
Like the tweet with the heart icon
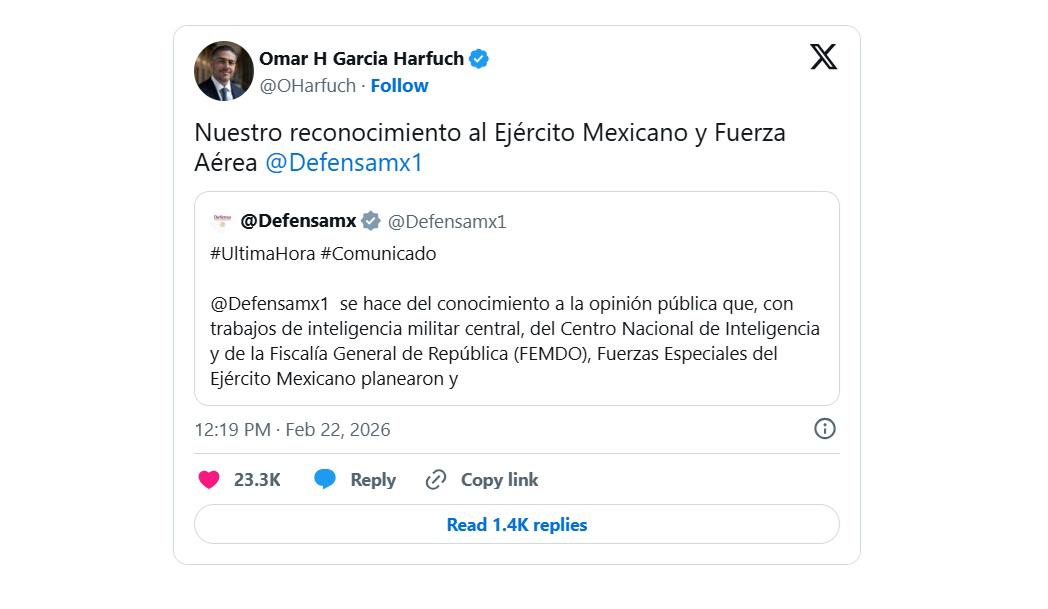pyautogui.click(x=209, y=480)
